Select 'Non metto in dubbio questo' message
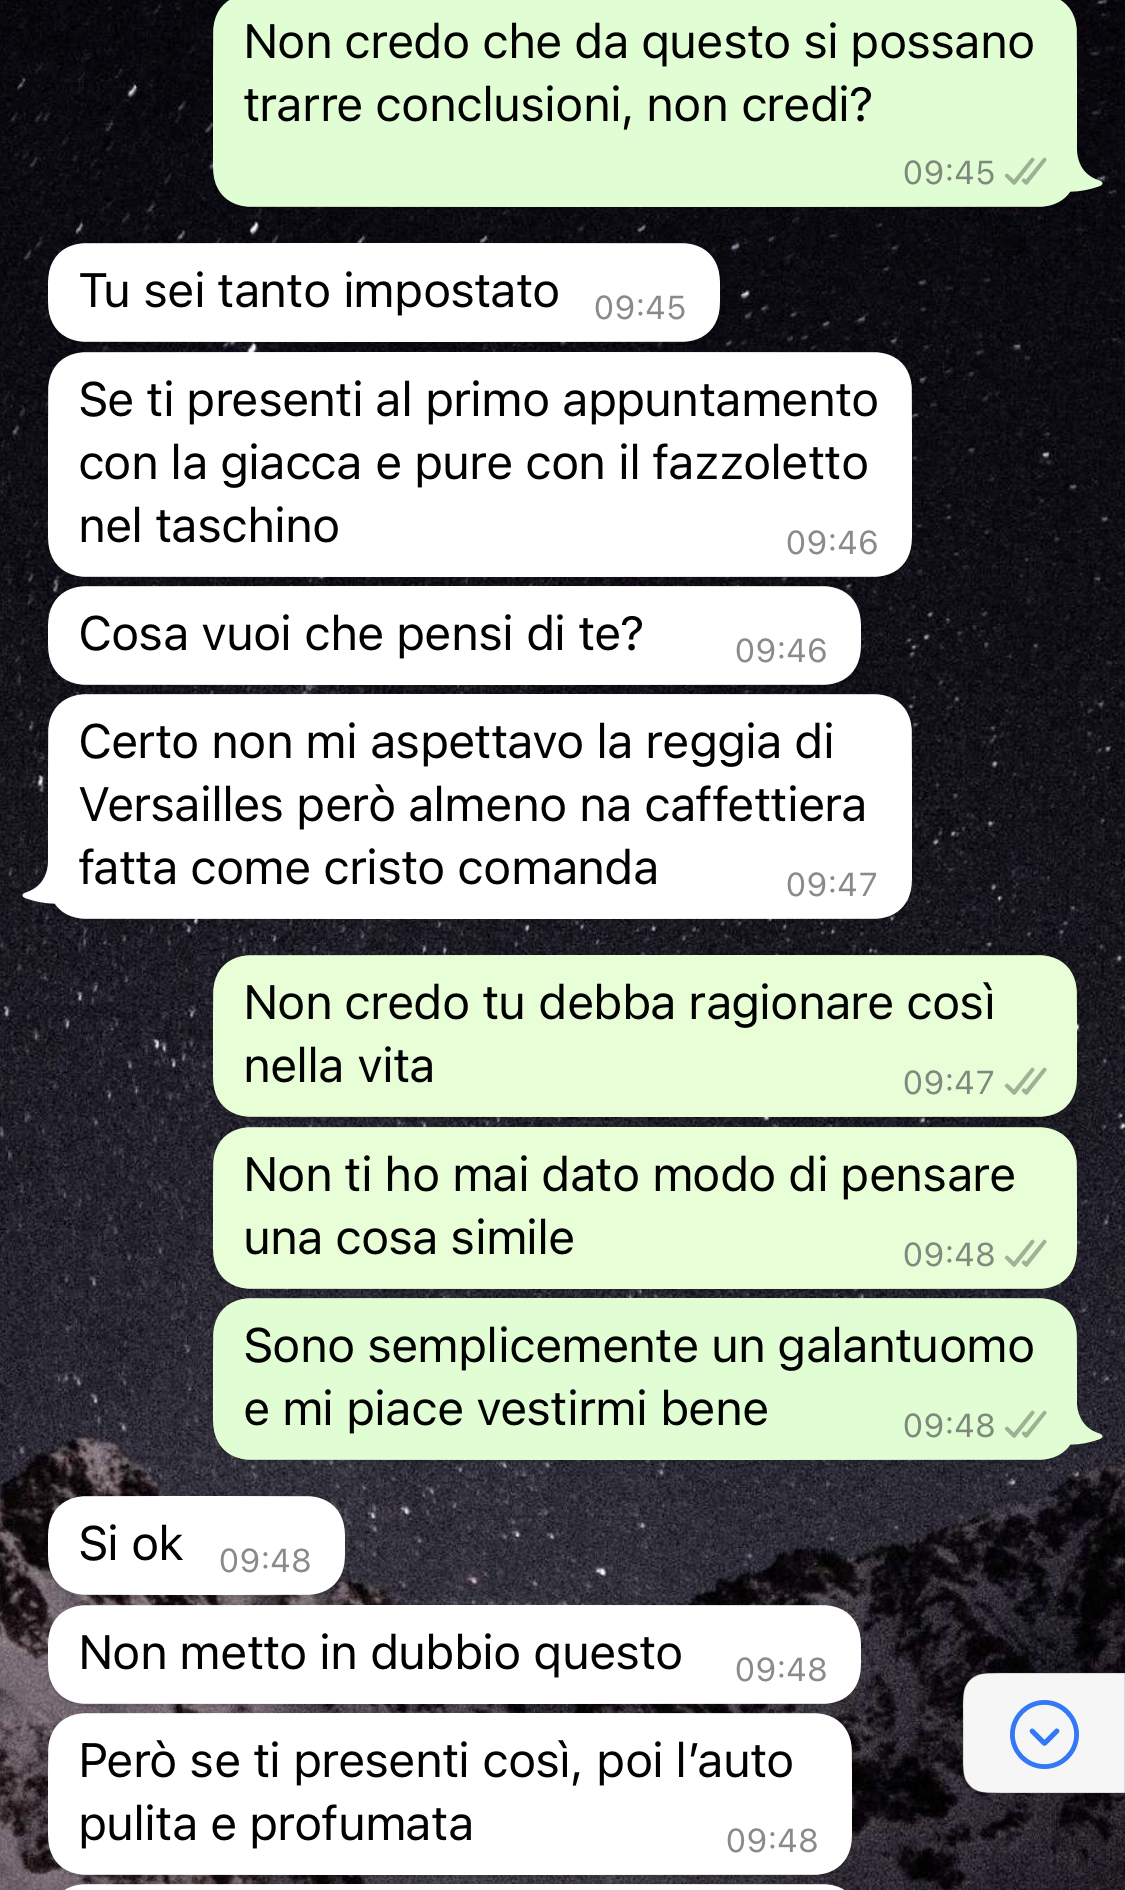1125x1890 pixels. coord(455,1655)
